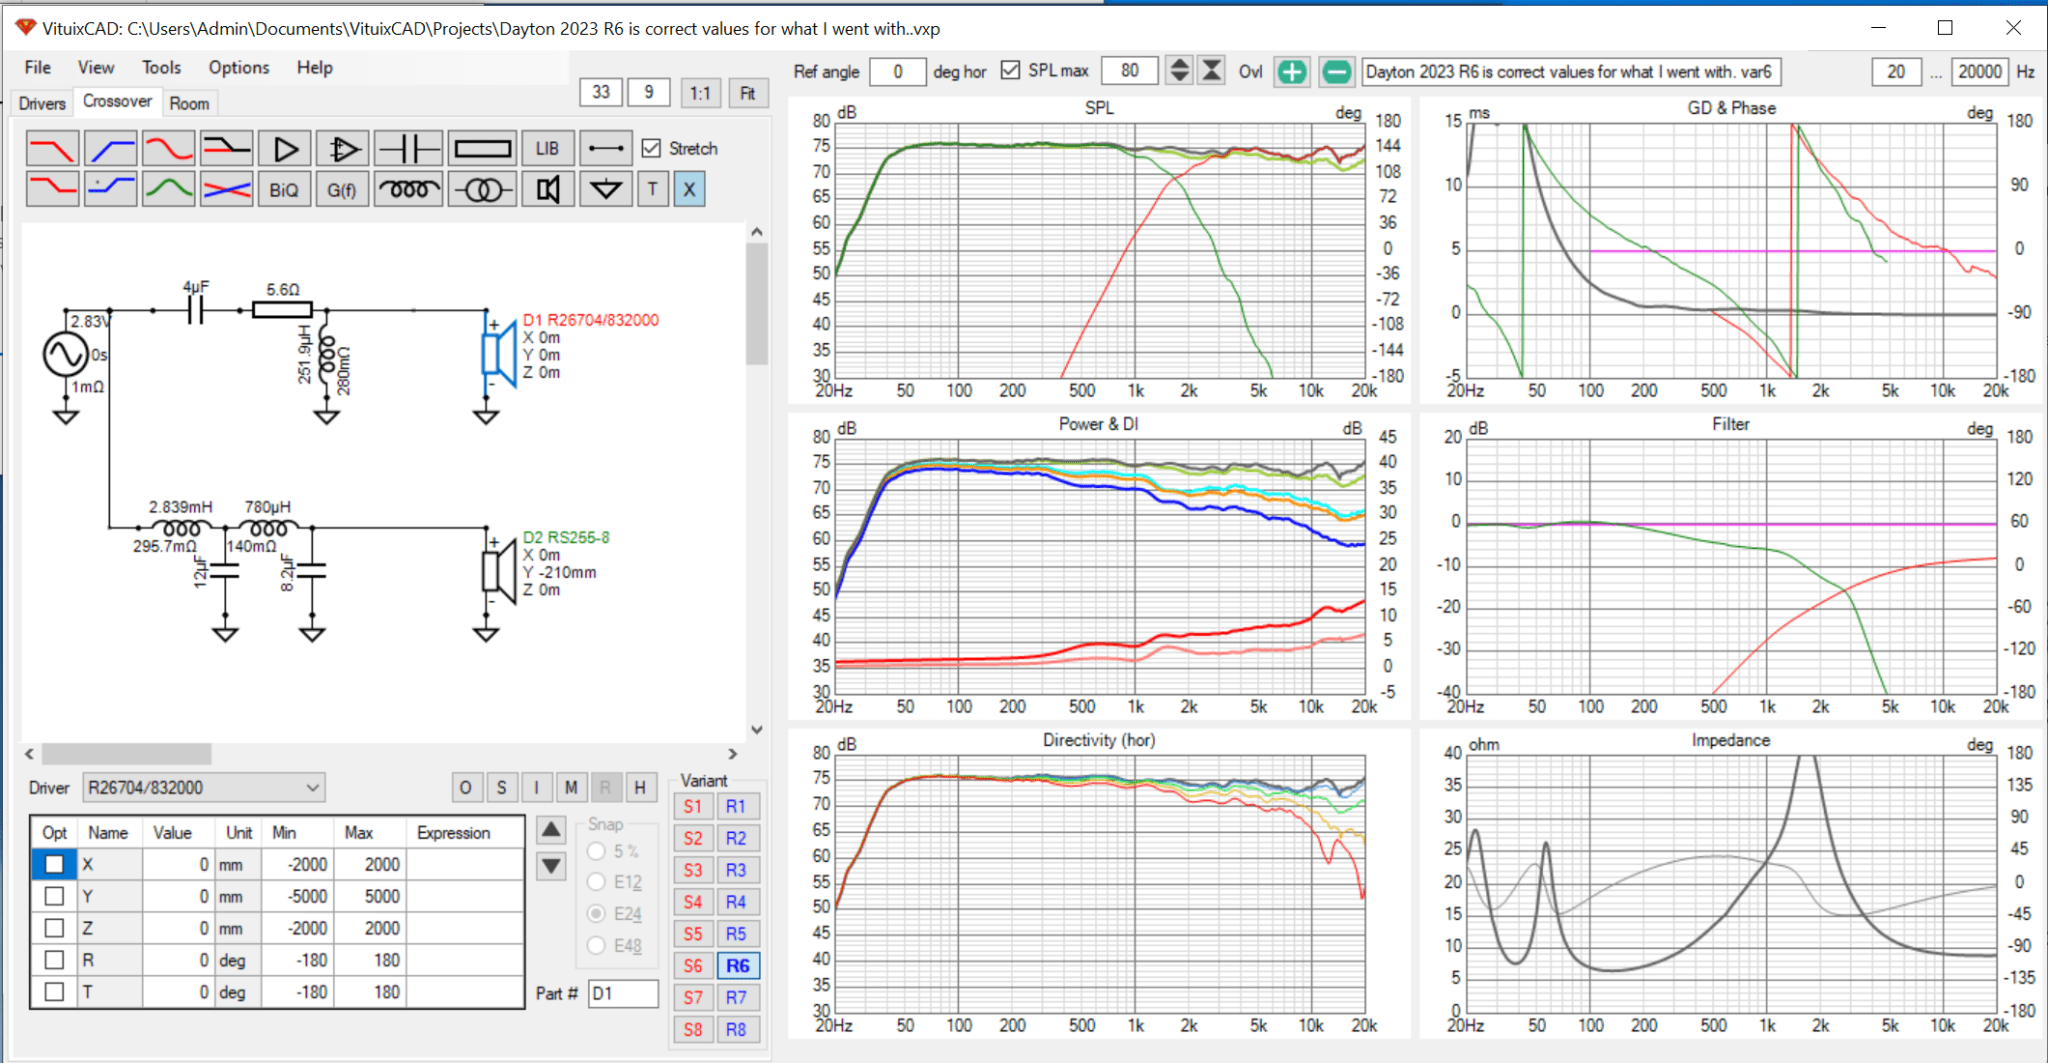Image resolution: width=2048 pixels, height=1063 pixels.
Task: Click the H button beside the driver selector
Action: point(640,788)
